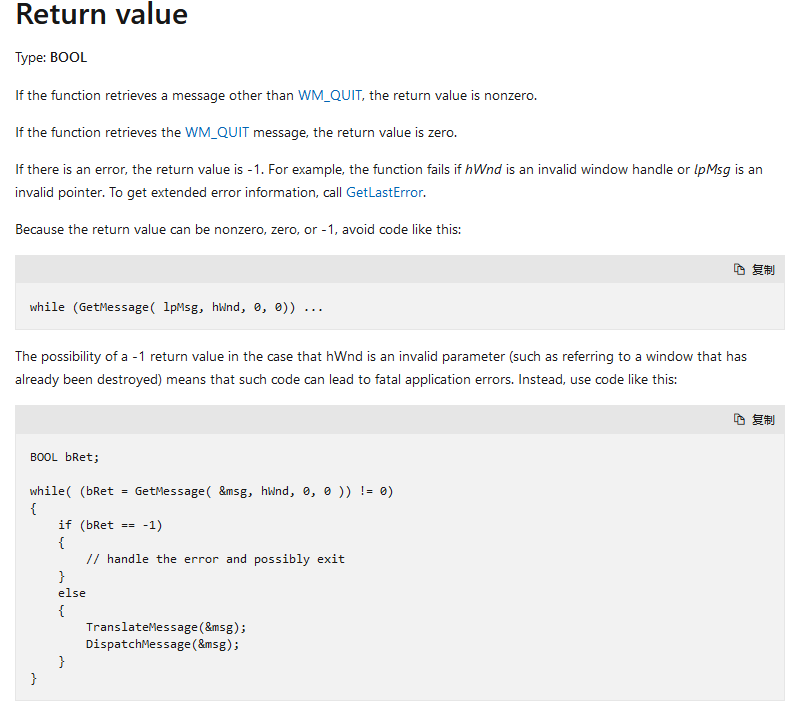Click the Type: BOOL text
The width and height of the screenshot is (797, 712).
(51, 58)
